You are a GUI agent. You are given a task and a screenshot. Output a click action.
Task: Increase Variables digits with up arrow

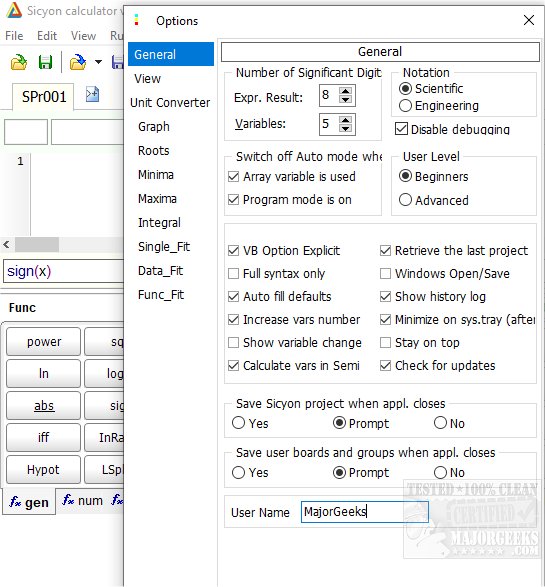[345, 120]
